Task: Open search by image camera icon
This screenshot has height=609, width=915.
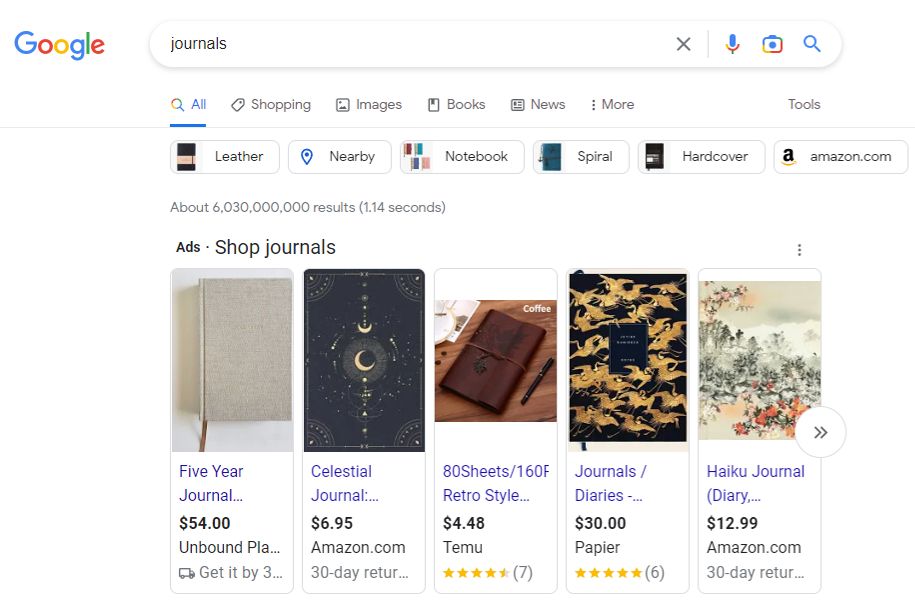Action: (772, 44)
